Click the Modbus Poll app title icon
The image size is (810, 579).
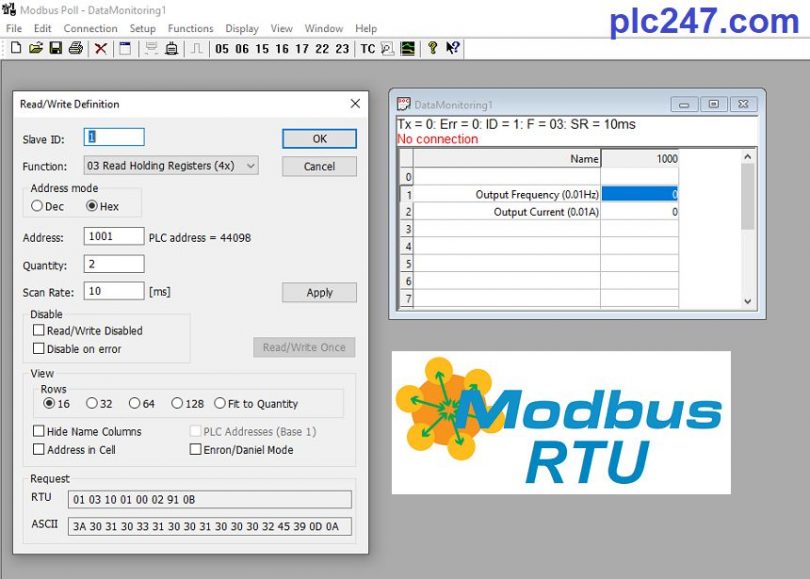pyautogui.click(x=9, y=9)
